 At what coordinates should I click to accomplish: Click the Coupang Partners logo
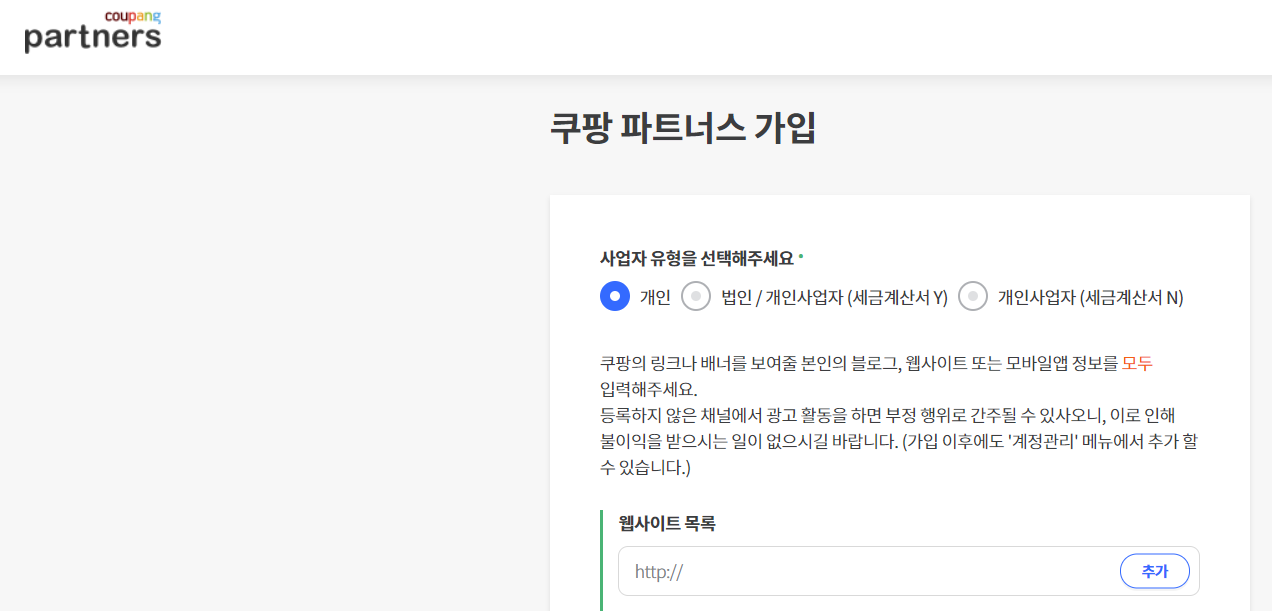pos(93,31)
